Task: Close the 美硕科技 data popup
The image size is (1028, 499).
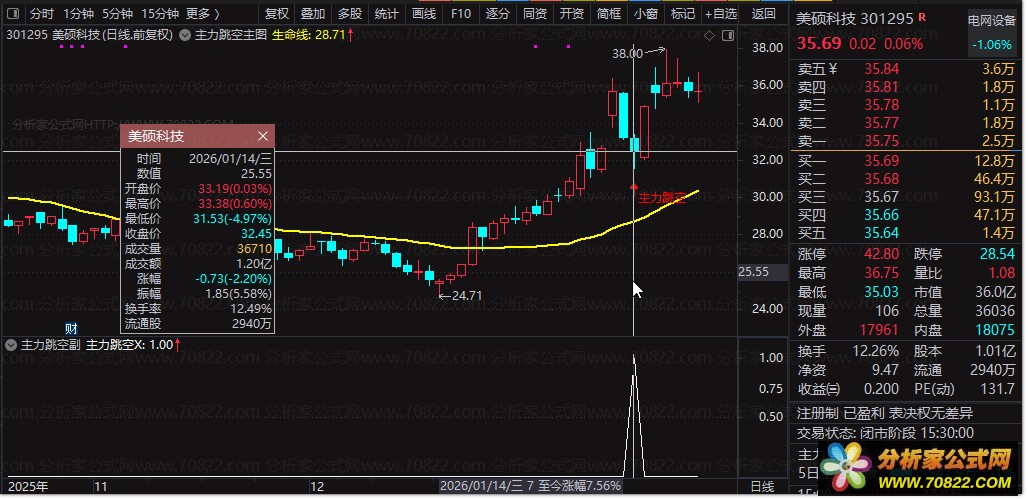Action: tap(263, 136)
